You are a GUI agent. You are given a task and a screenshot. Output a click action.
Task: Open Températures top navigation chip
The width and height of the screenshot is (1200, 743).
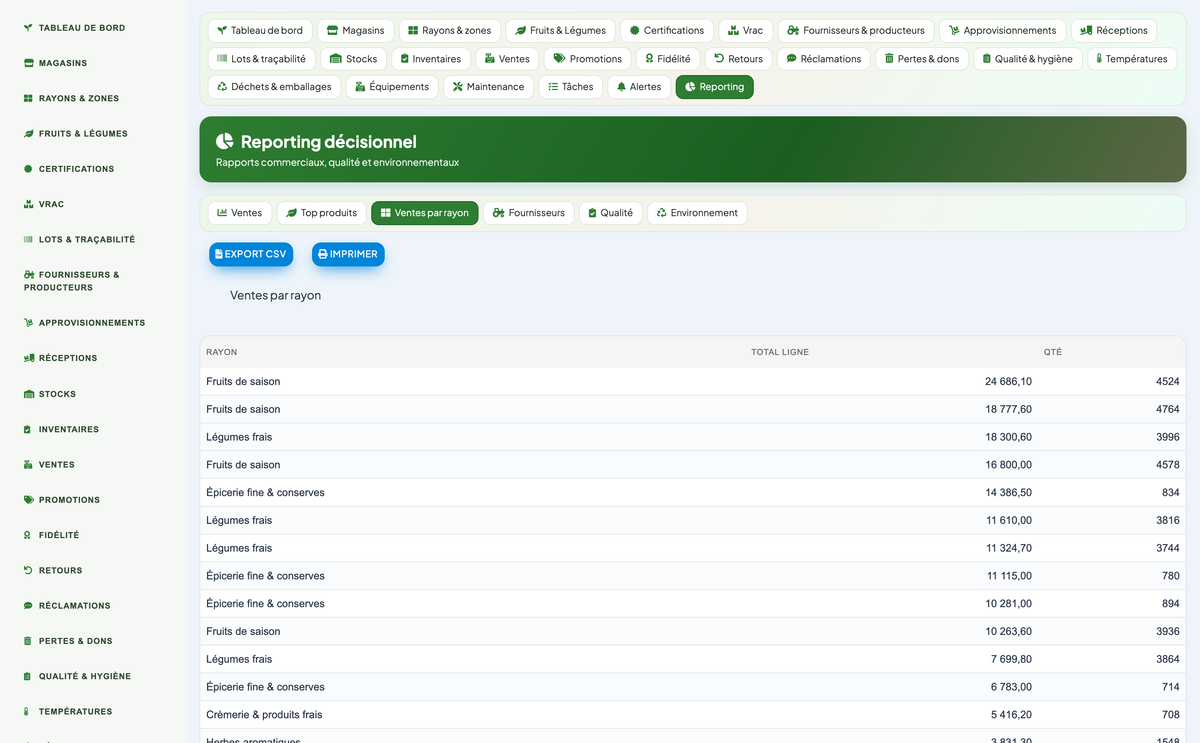point(1132,59)
